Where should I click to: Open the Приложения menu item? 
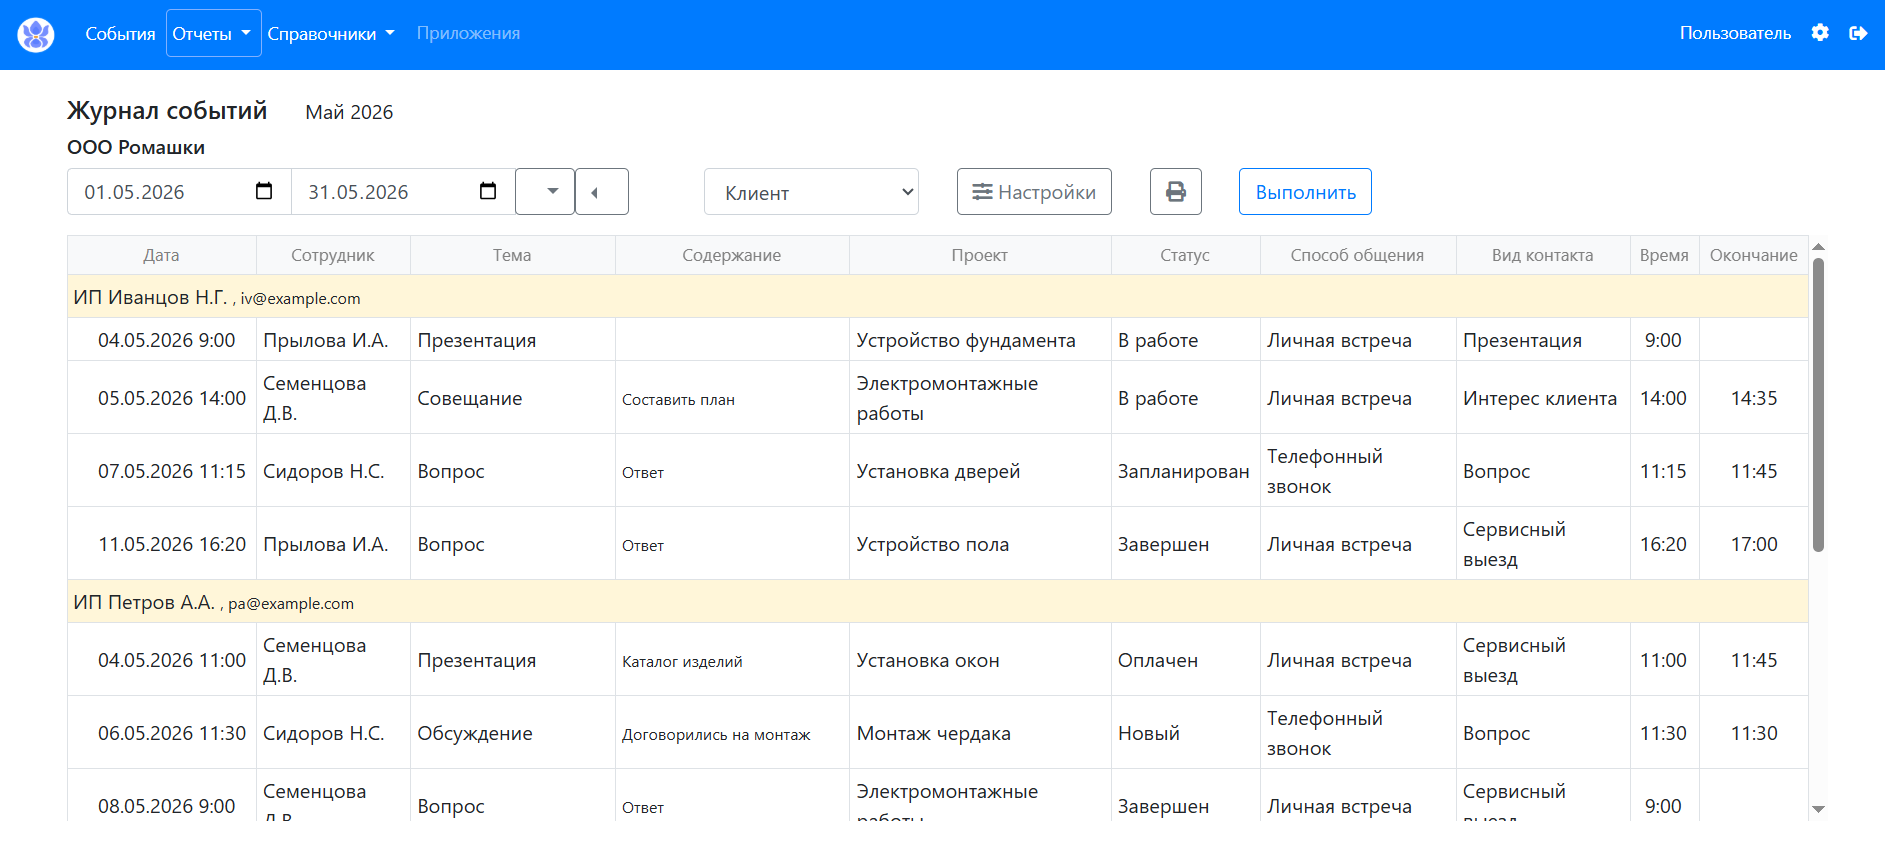468,33
